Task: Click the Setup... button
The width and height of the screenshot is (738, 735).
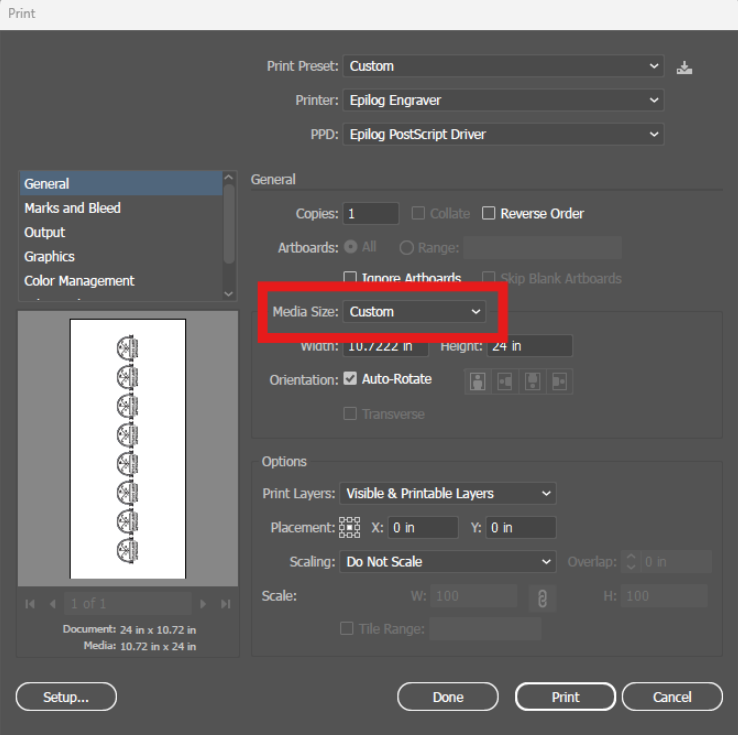Action: click(x=66, y=697)
